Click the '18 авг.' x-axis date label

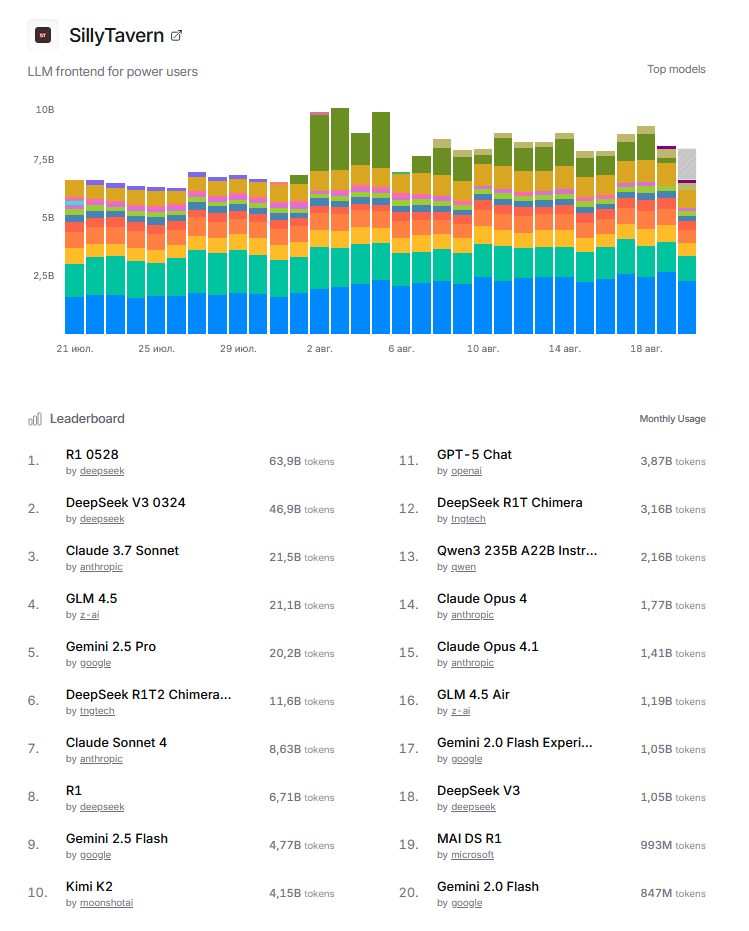646,349
